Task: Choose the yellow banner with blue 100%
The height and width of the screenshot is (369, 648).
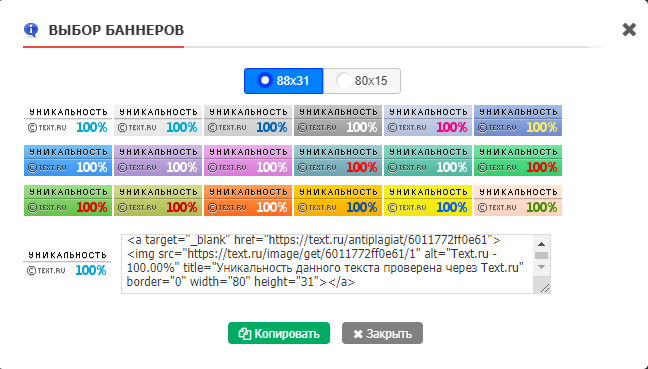Action: pyautogui.click(x=428, y=200)
